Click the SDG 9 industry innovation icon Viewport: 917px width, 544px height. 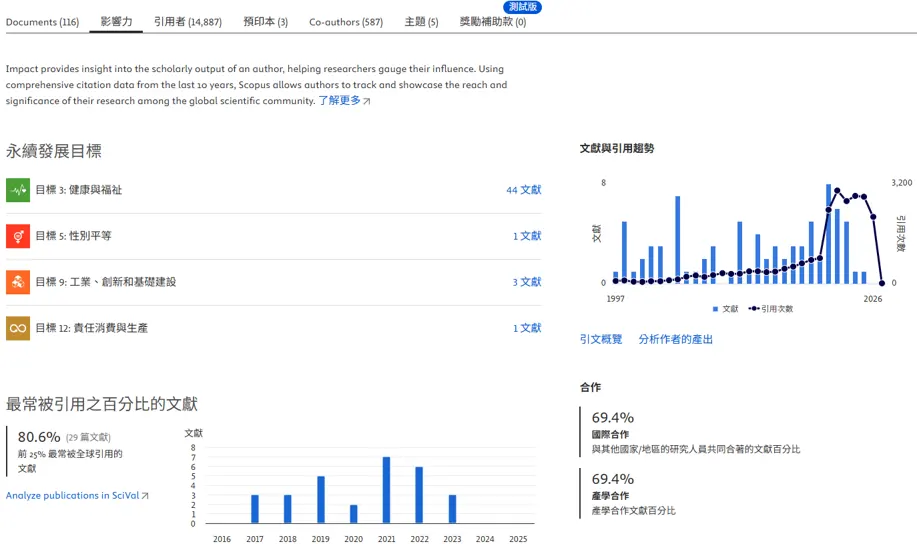18,282
